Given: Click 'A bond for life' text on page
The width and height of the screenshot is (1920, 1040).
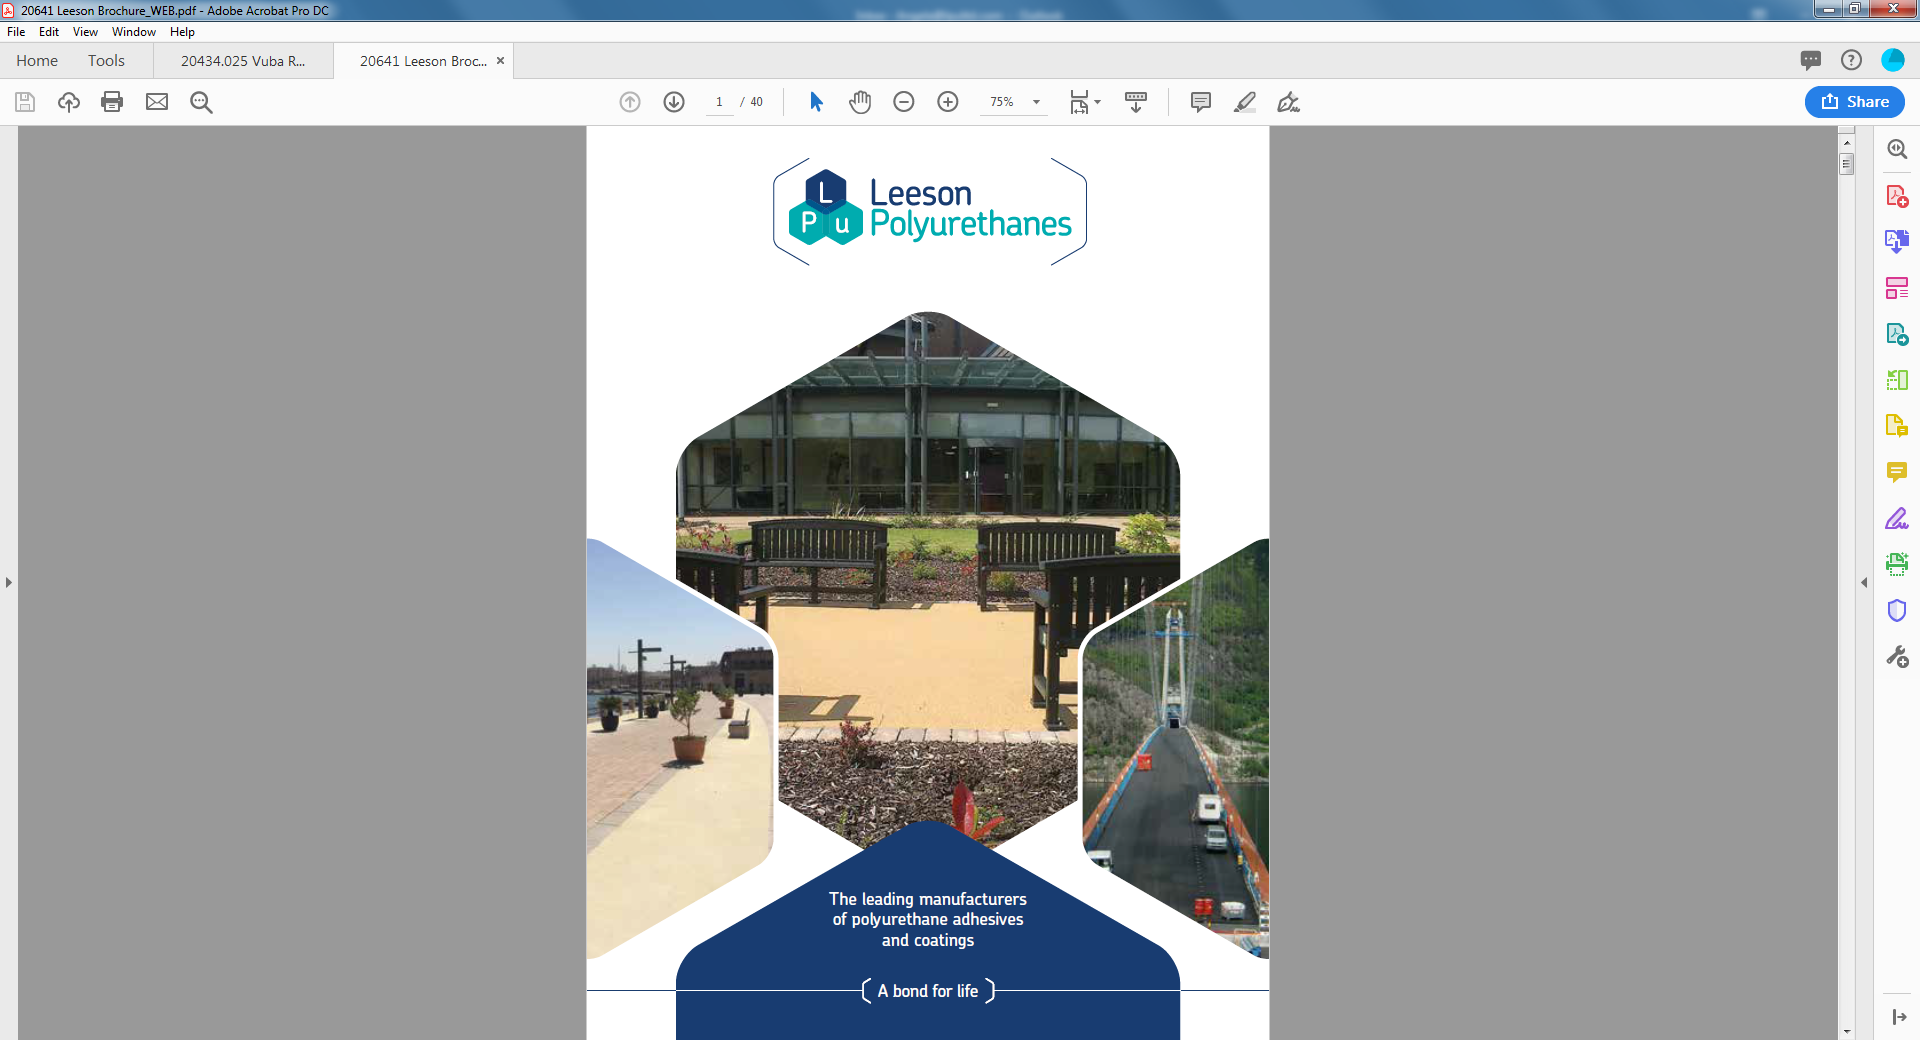Looking at the screenshot, I should (928, 991).
